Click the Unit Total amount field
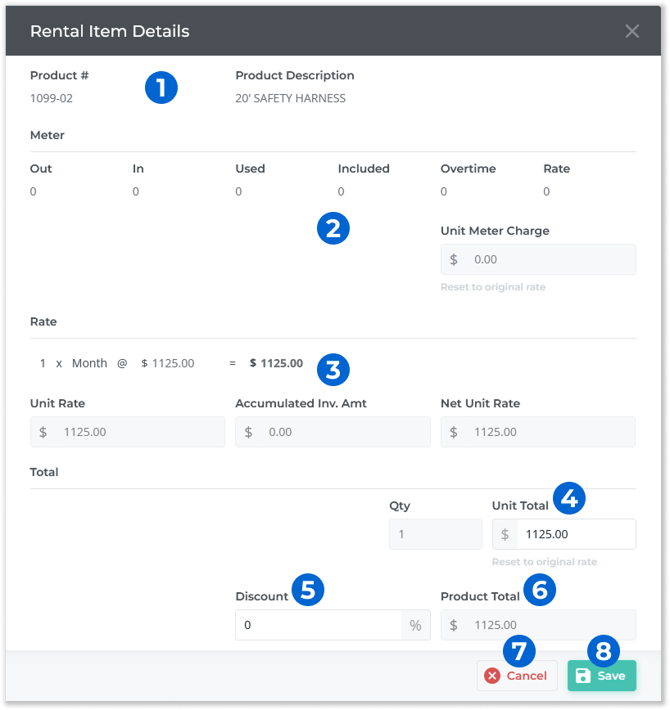The width and height of the screenshot is (670, 710). tap(575, 534)
